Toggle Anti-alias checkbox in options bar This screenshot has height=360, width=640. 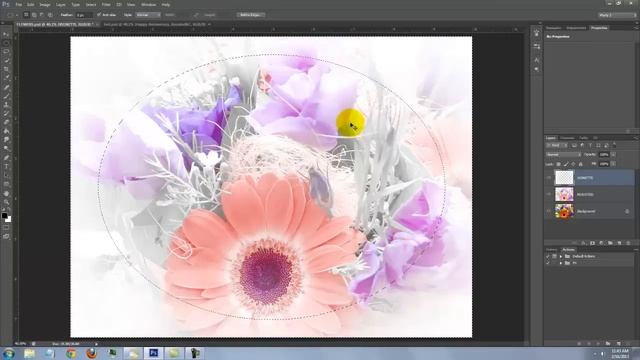point(99,15)
